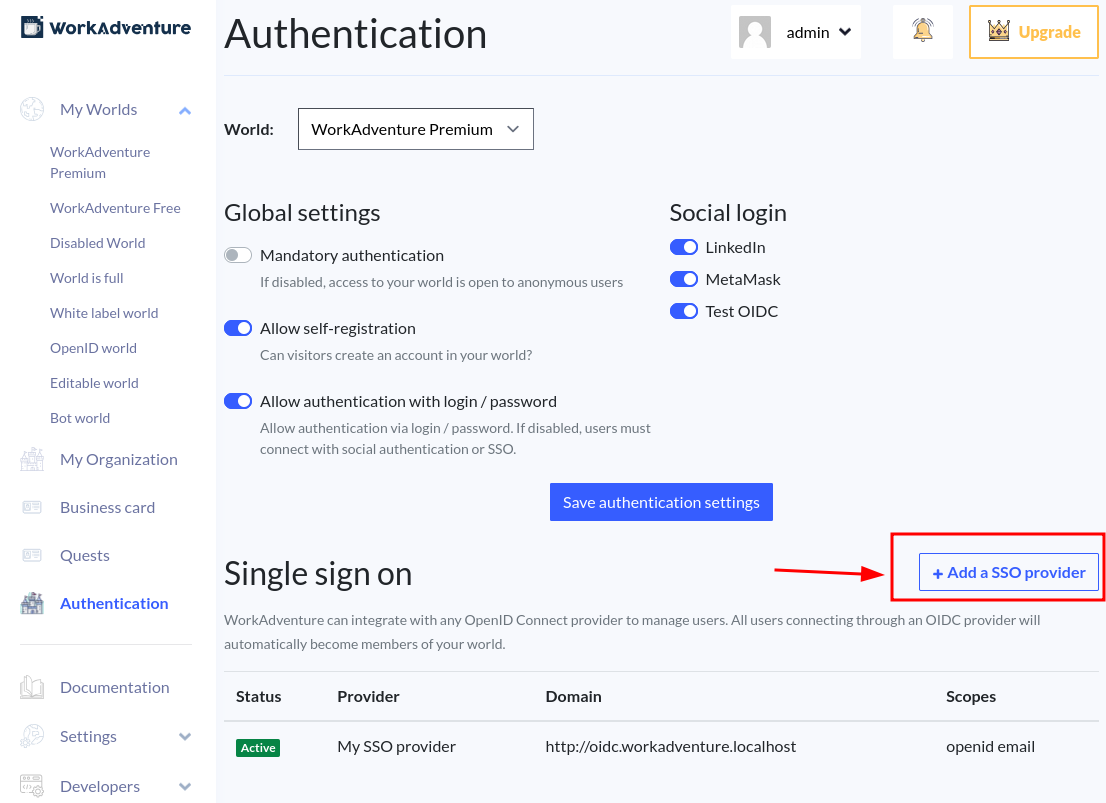Turn off the MetaMask social login

[x=683, y=279]
